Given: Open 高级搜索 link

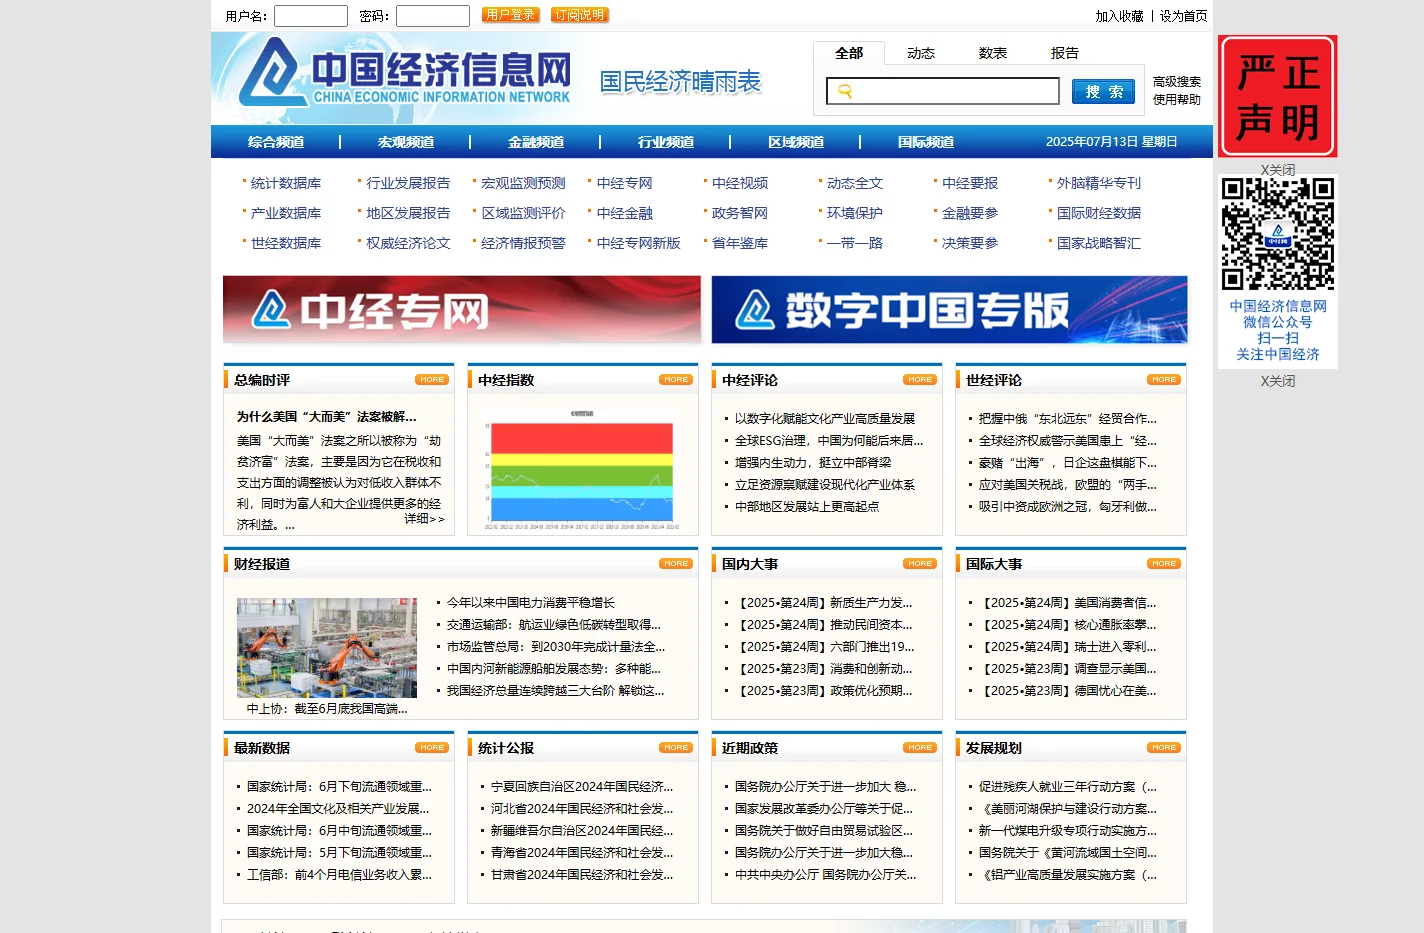Looking at the screenshot, I should [1177, 82].
